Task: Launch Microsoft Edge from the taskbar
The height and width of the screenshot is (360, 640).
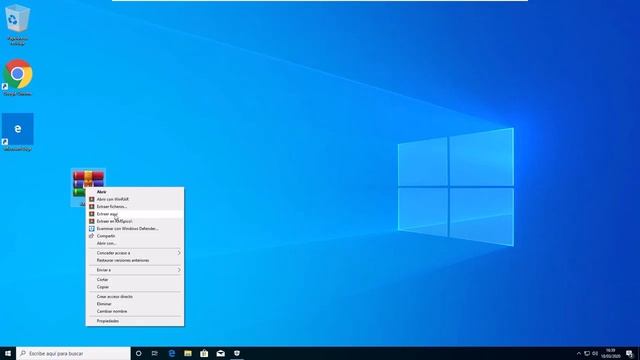Action: pos(171,353)
